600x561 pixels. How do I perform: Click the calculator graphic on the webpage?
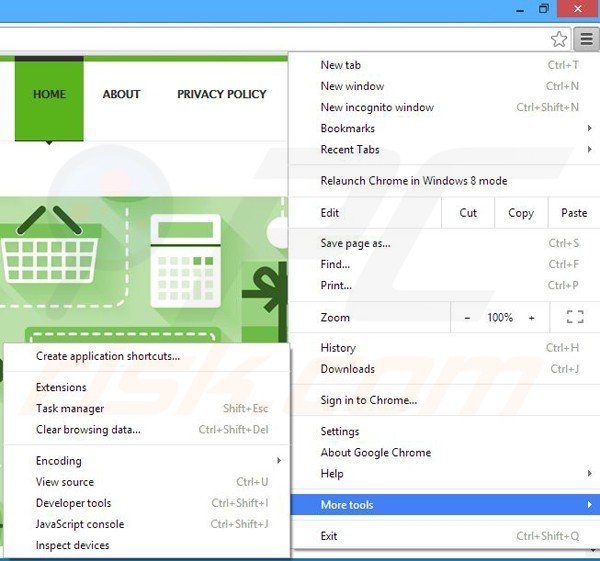(186, 261)
